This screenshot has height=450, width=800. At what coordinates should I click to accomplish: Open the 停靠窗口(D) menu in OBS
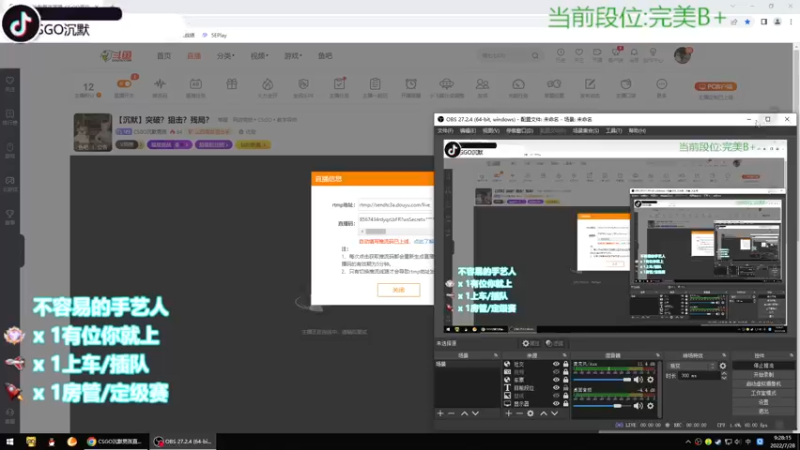pos(519,131)
